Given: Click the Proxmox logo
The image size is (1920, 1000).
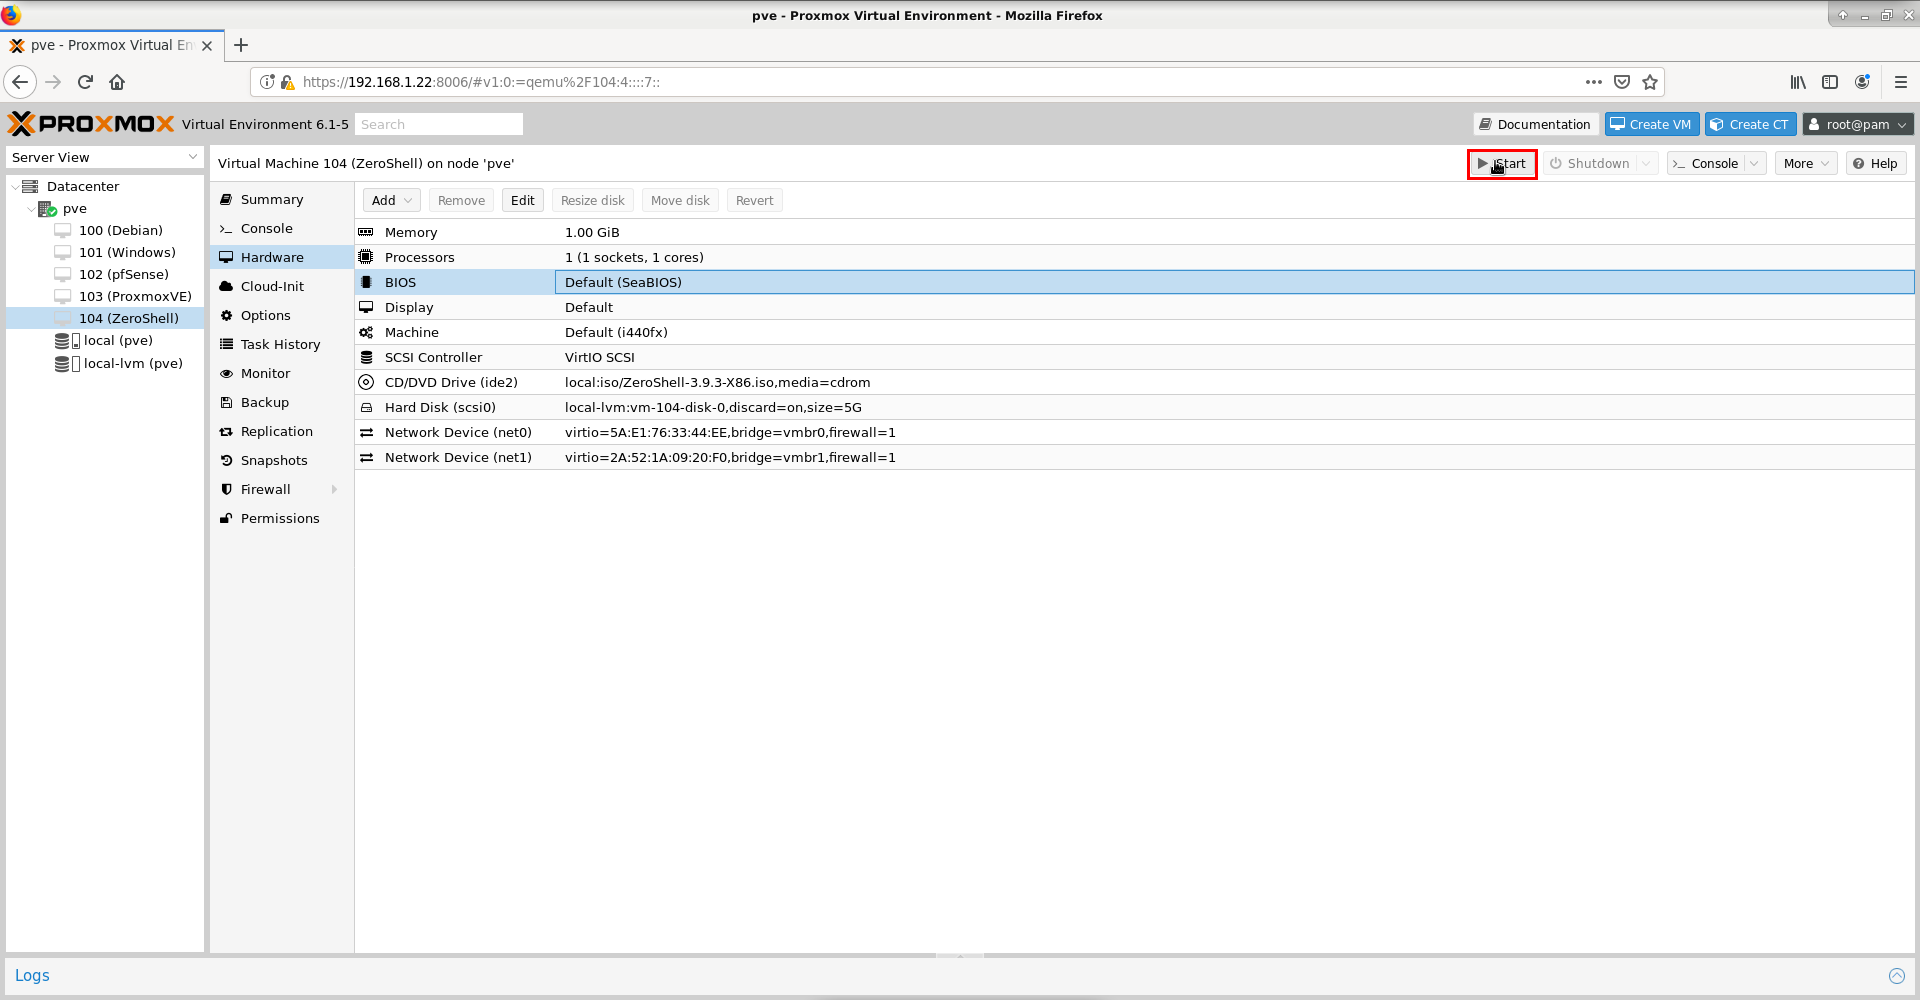Looking at the screenshot, I should [91, 124].
